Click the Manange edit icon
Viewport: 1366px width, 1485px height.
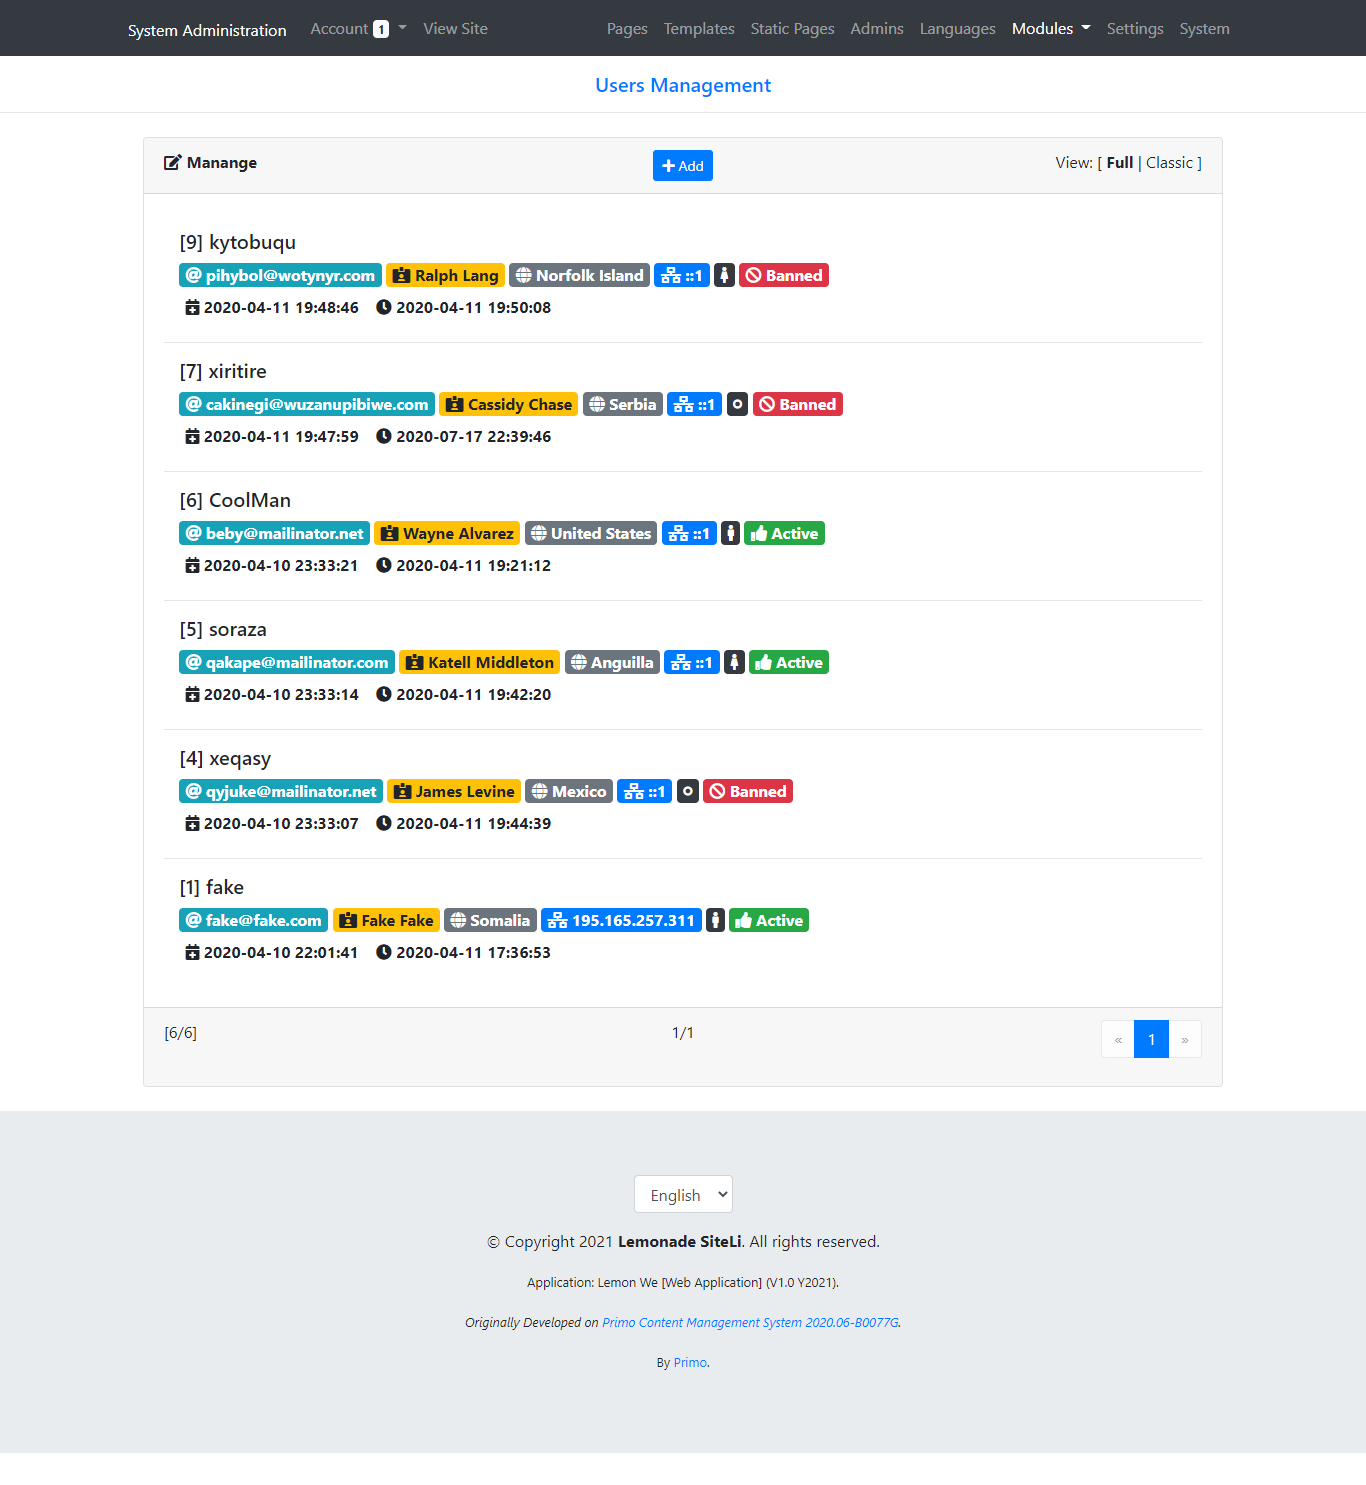173,162
